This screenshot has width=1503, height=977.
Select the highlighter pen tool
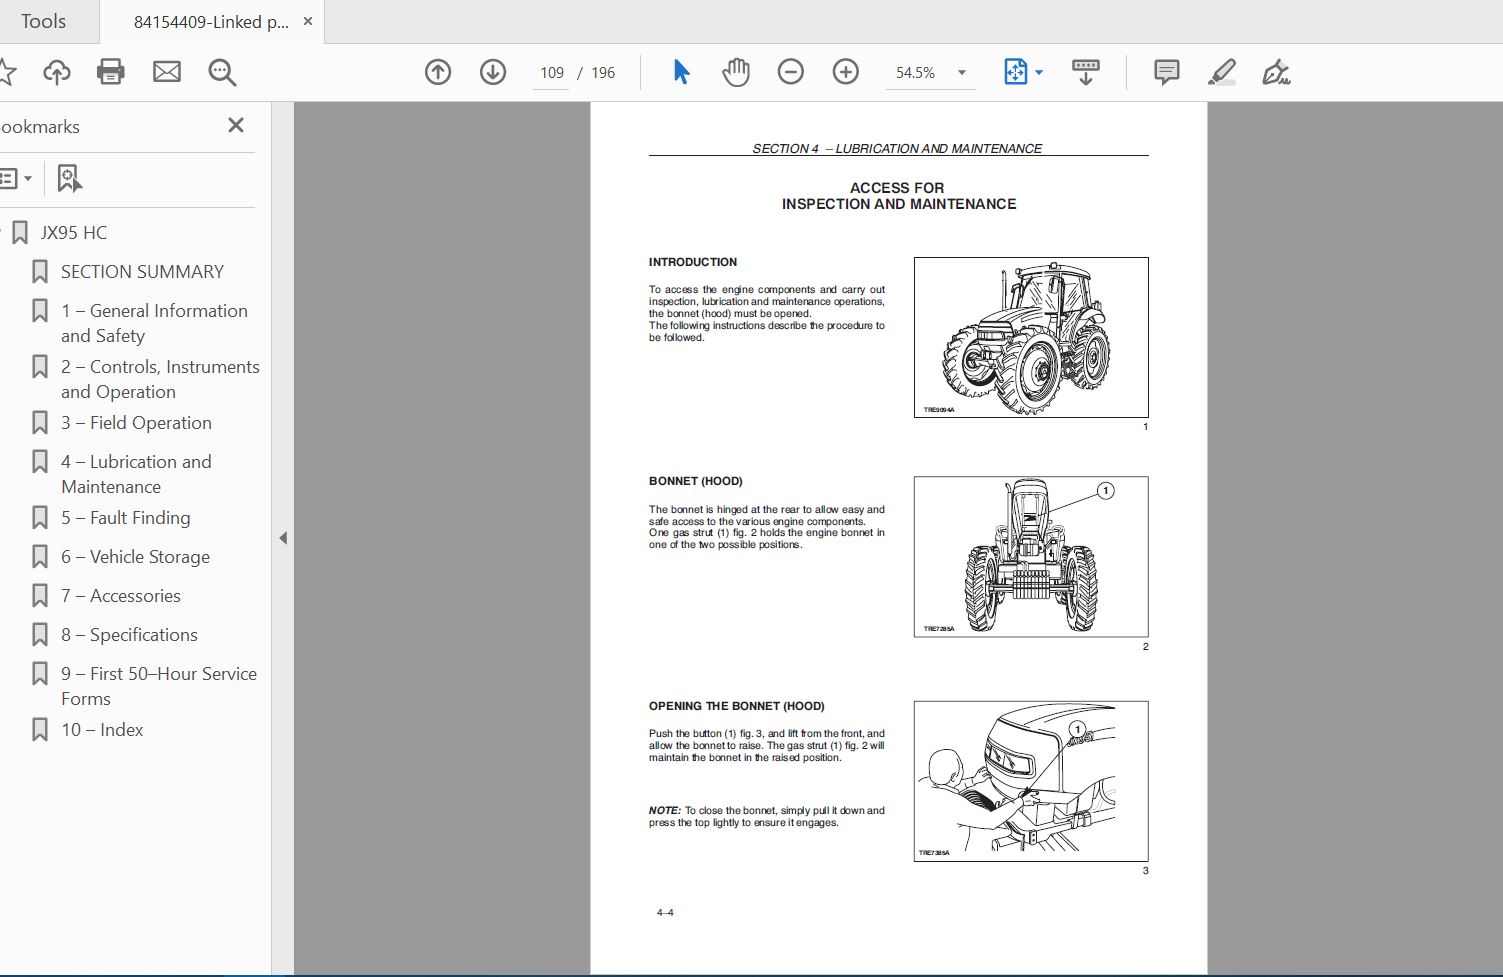click(x=1221, y=72)
